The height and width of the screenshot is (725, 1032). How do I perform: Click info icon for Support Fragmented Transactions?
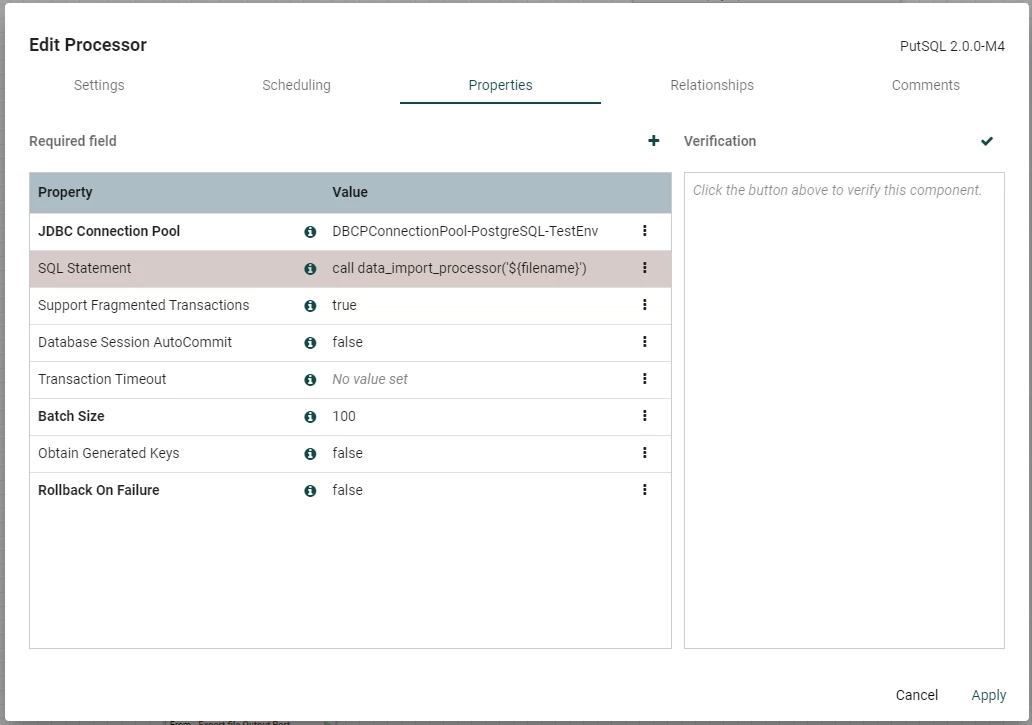pyautogui.click(x=310, y=305)
